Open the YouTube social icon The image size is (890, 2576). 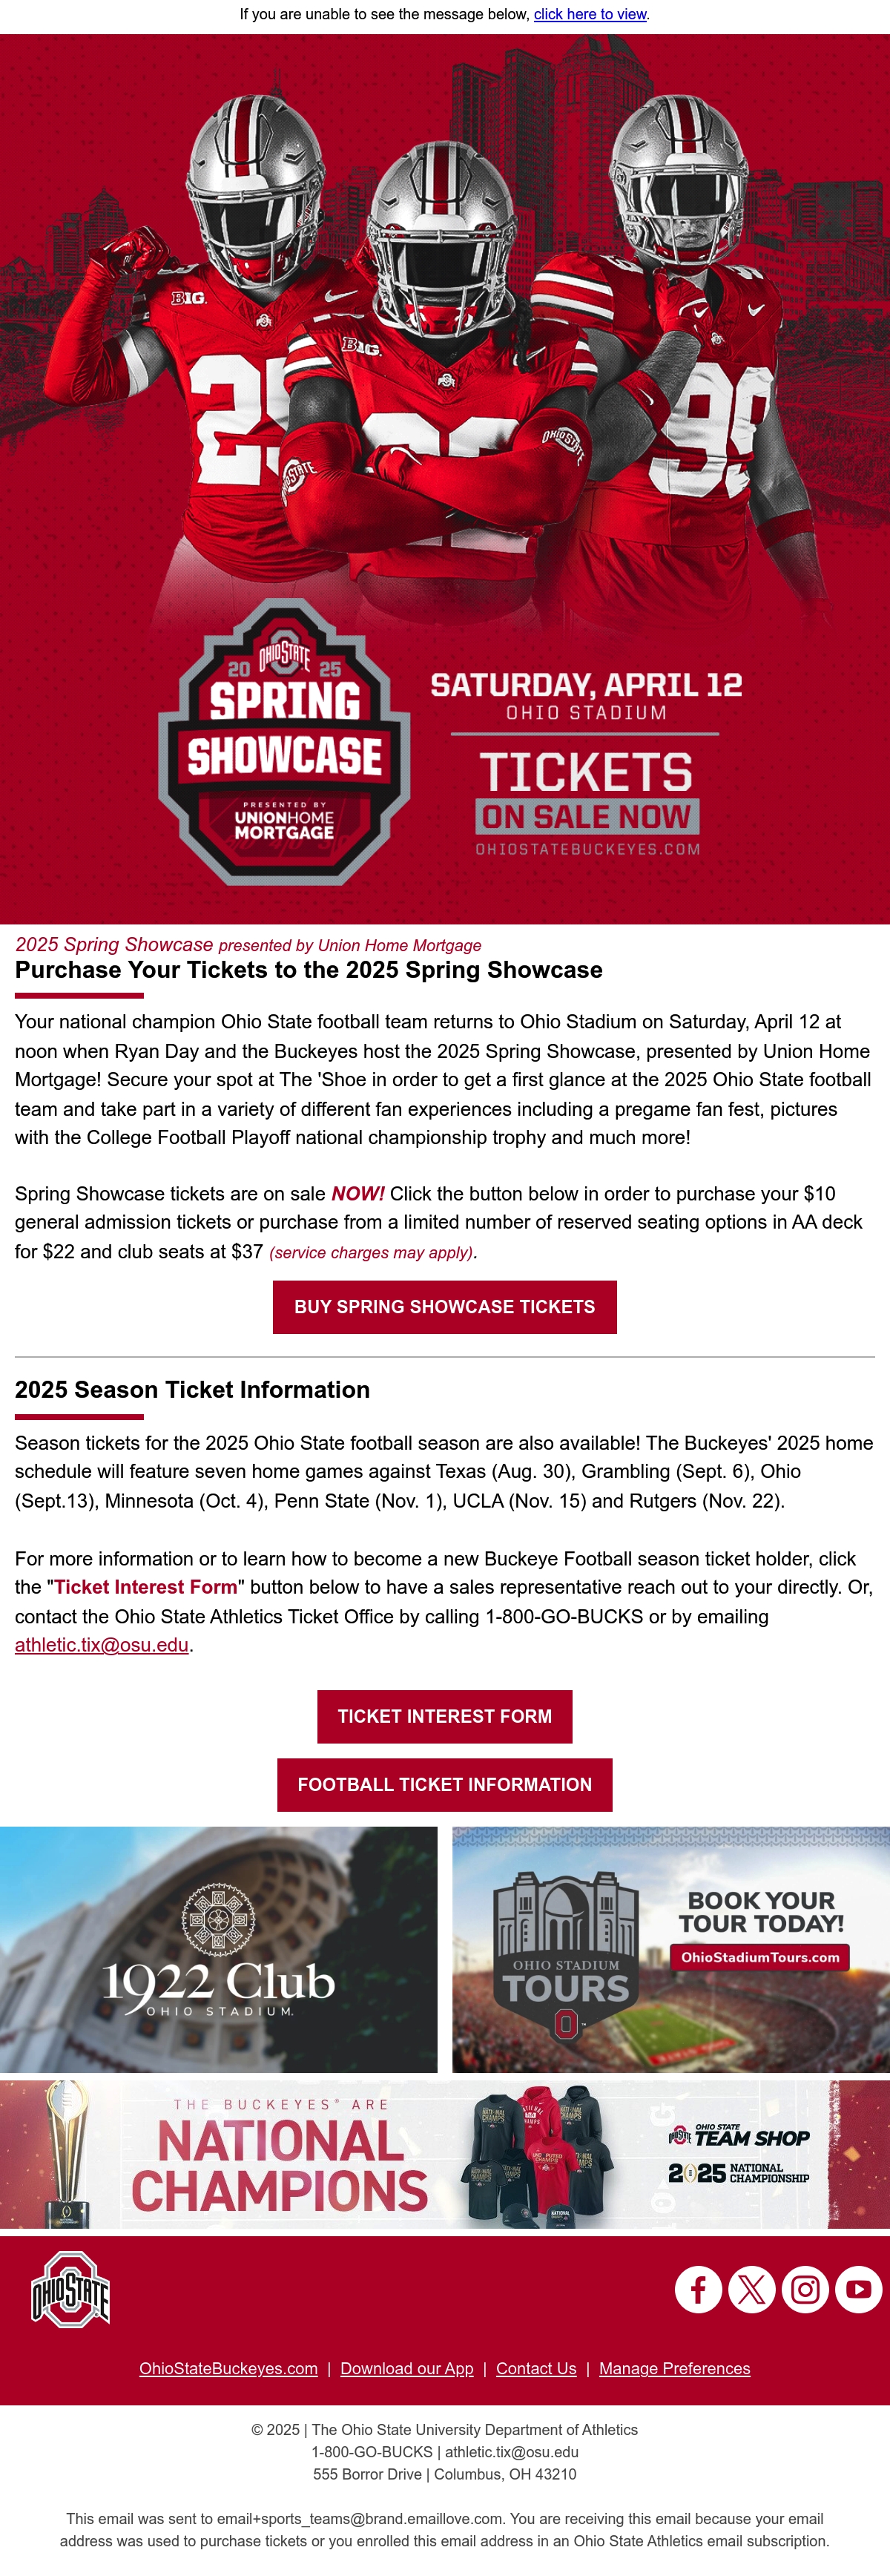point(859,2289)
